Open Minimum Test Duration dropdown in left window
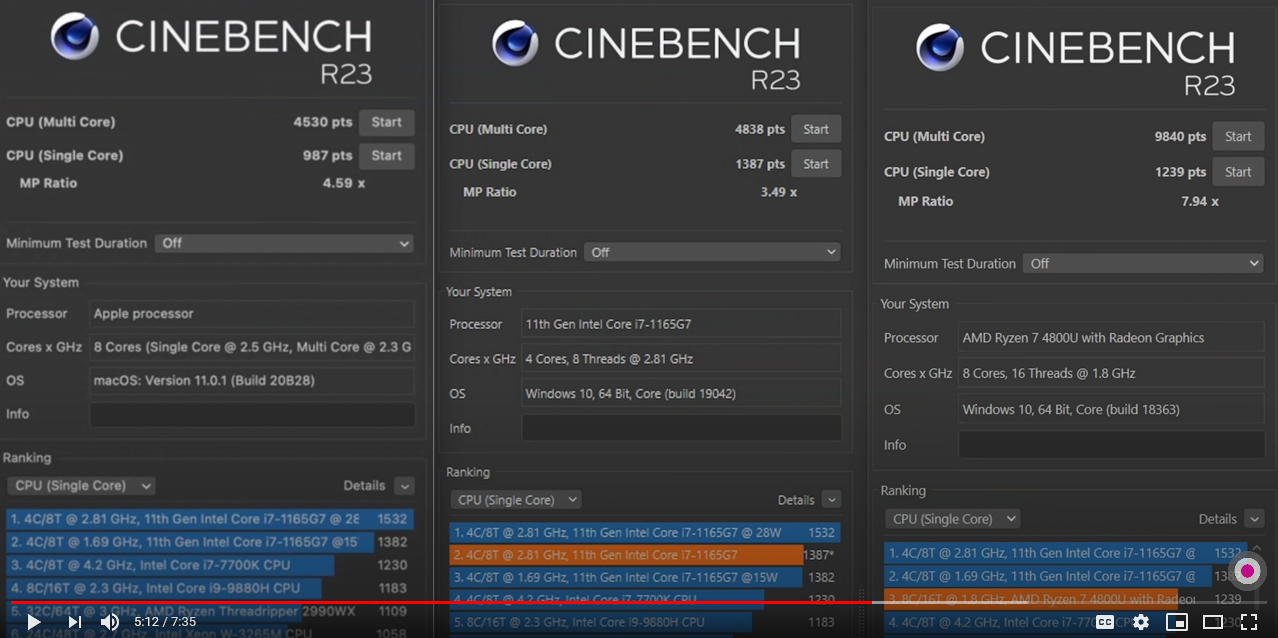 pos(284,243)
